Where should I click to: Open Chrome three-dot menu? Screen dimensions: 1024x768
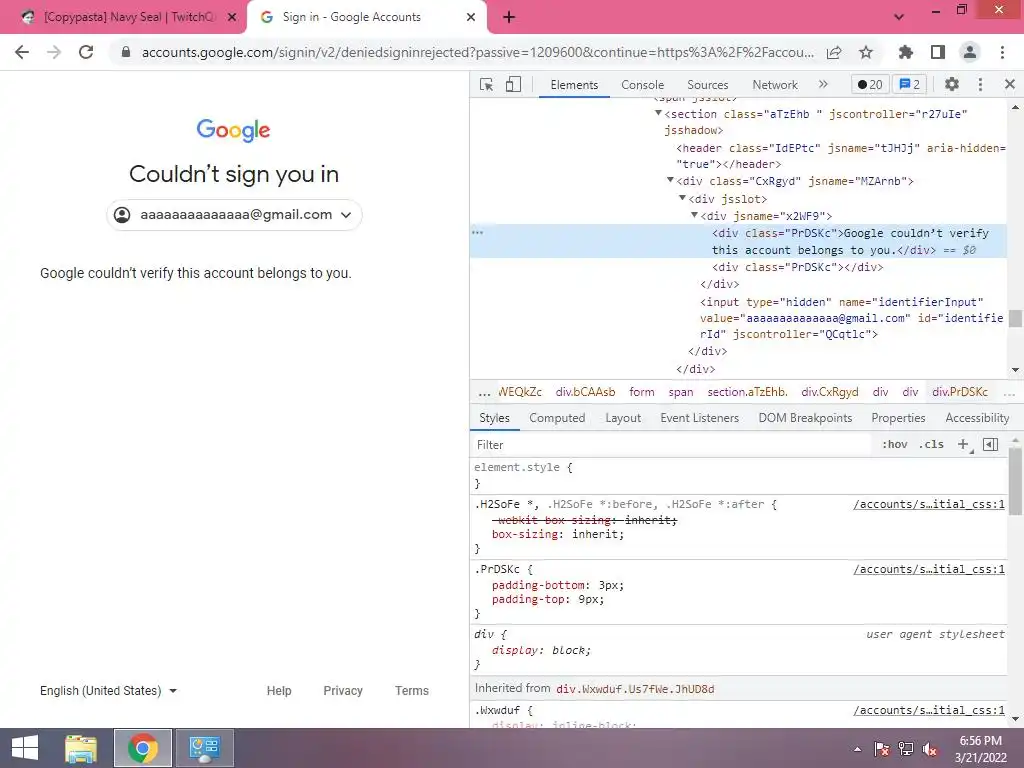(1002, 52)
